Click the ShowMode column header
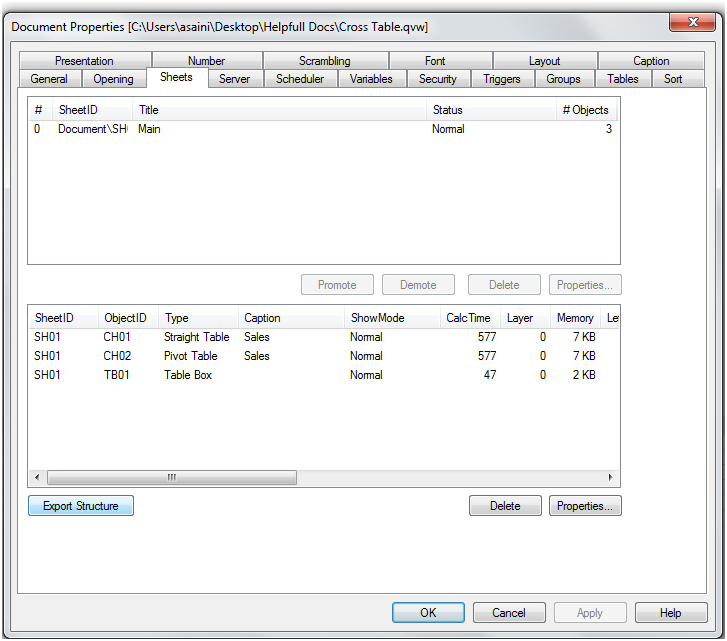 (392, 318)
